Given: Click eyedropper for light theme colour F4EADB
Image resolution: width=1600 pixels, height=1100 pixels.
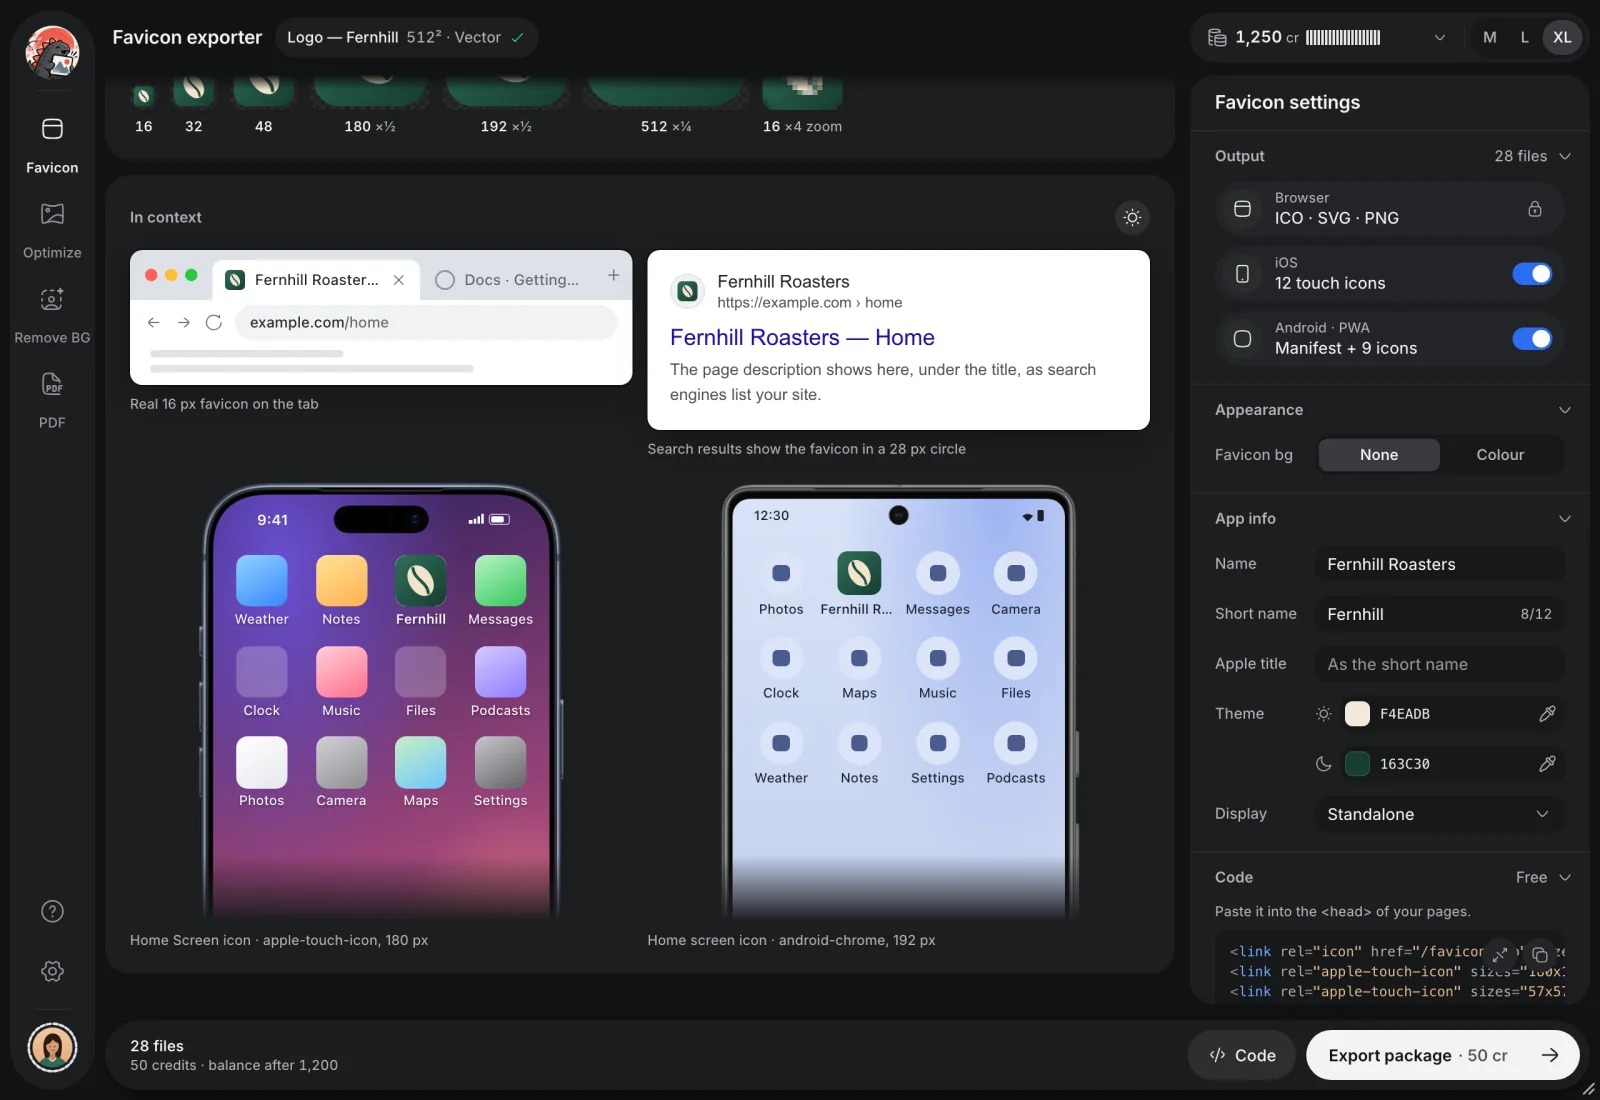Looking at the screenshot, I should point(1547,713).
